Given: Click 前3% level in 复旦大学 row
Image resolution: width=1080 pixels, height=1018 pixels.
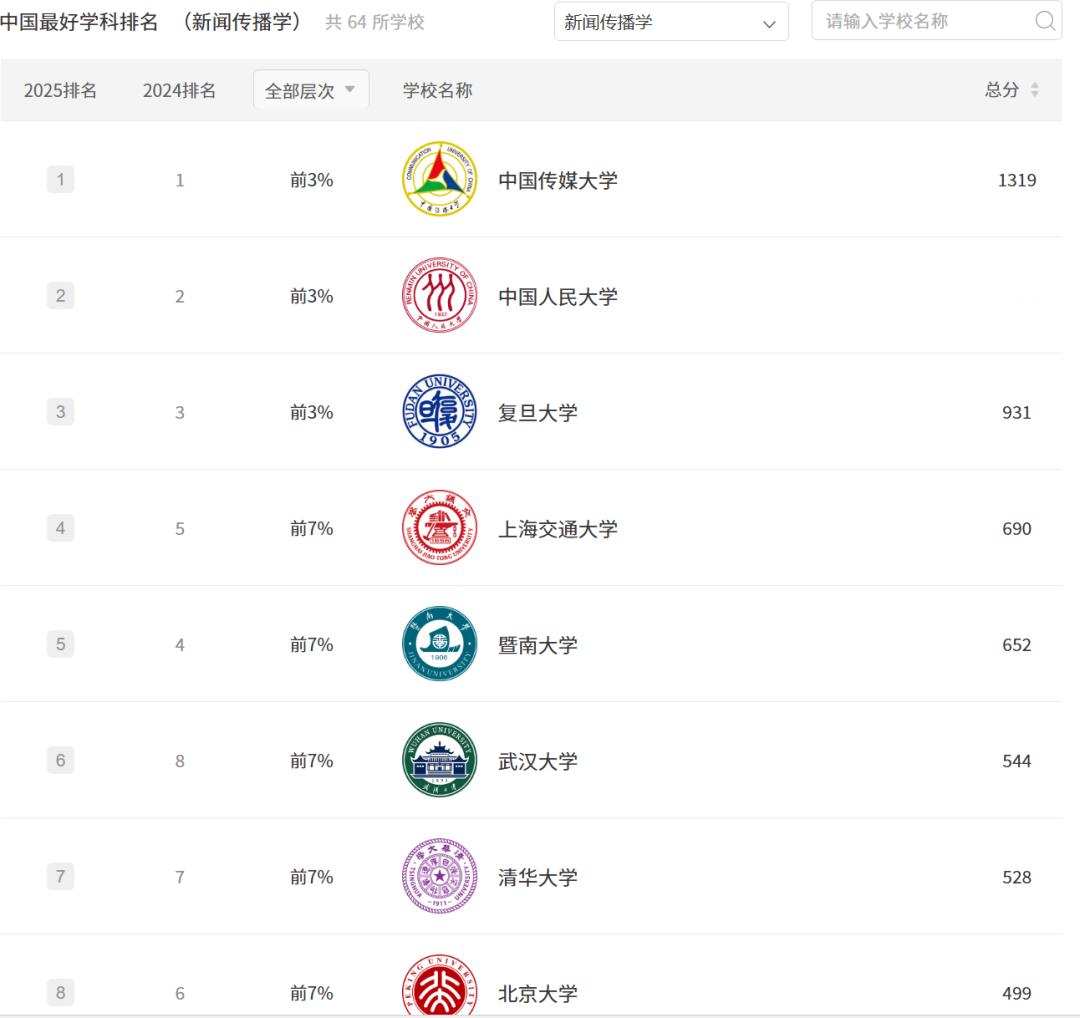Looking at the screenshot, I should (x=311, y=413).
